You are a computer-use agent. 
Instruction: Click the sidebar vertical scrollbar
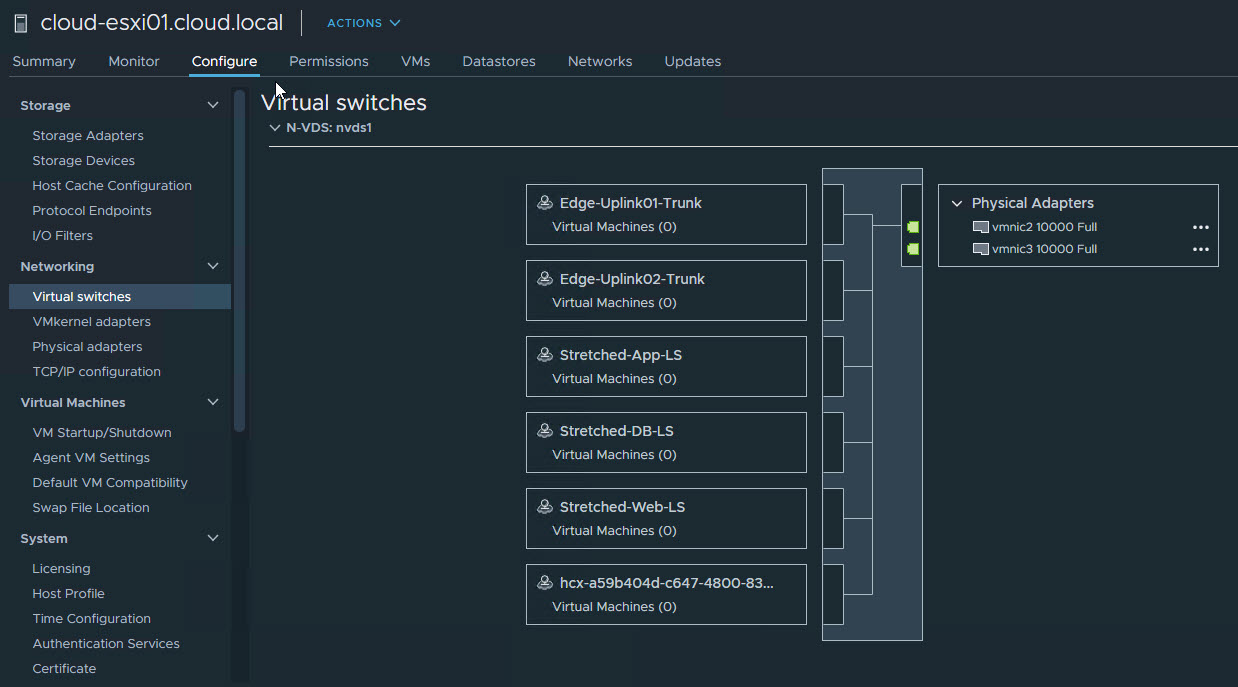(x=239, y=260)
